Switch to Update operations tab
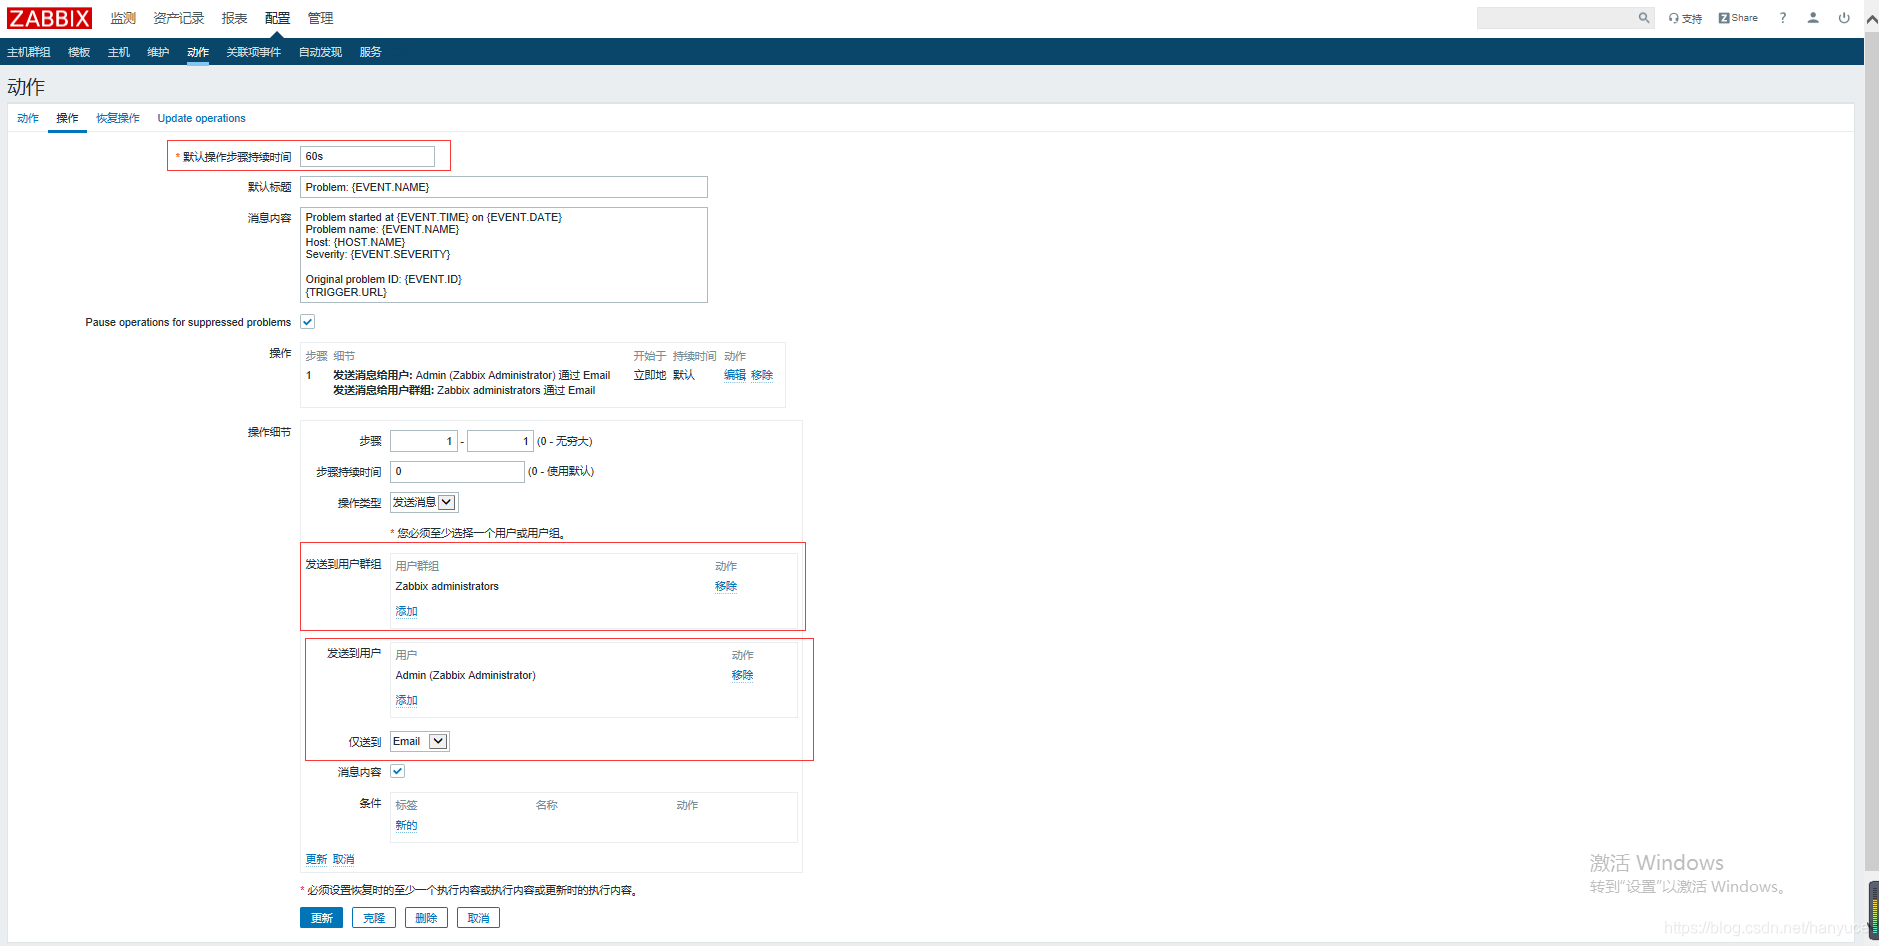This screenshot has width=1879, height=946. click(201, 118)
